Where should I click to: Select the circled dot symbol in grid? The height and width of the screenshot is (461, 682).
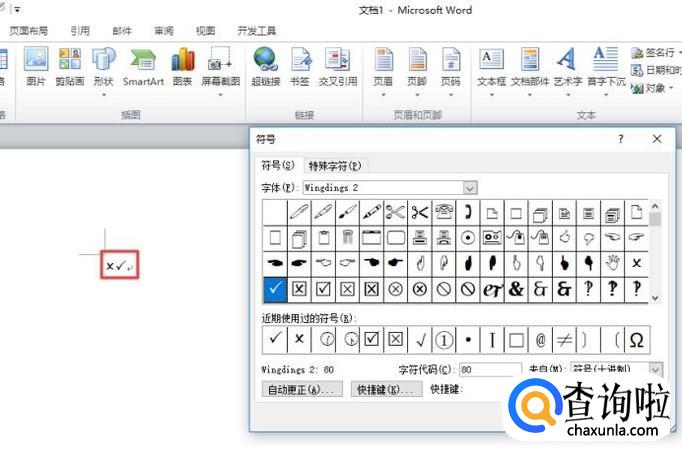coord(468,237)
